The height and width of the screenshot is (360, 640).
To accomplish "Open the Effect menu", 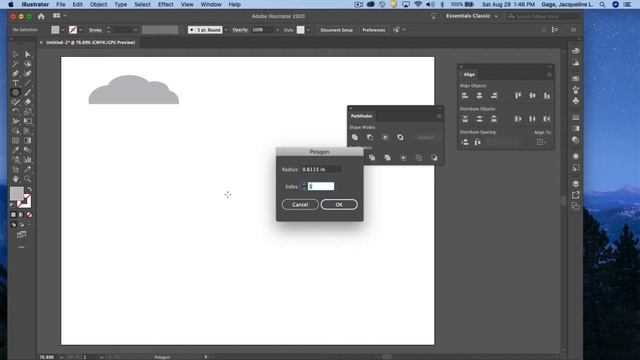I will [x=165, y=4].
